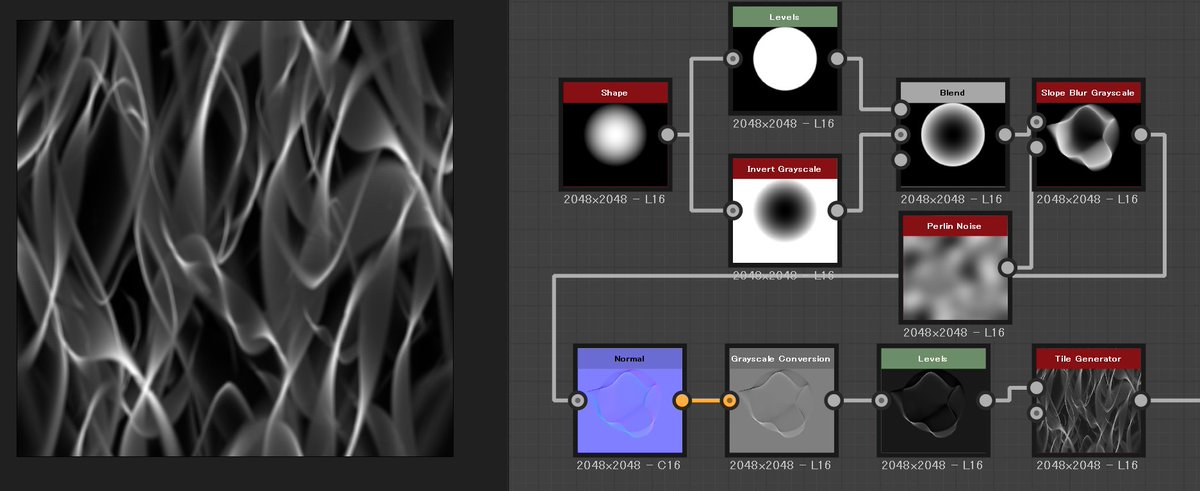Click the "2048x2048 - C16" label under Normal

point(629,465)
